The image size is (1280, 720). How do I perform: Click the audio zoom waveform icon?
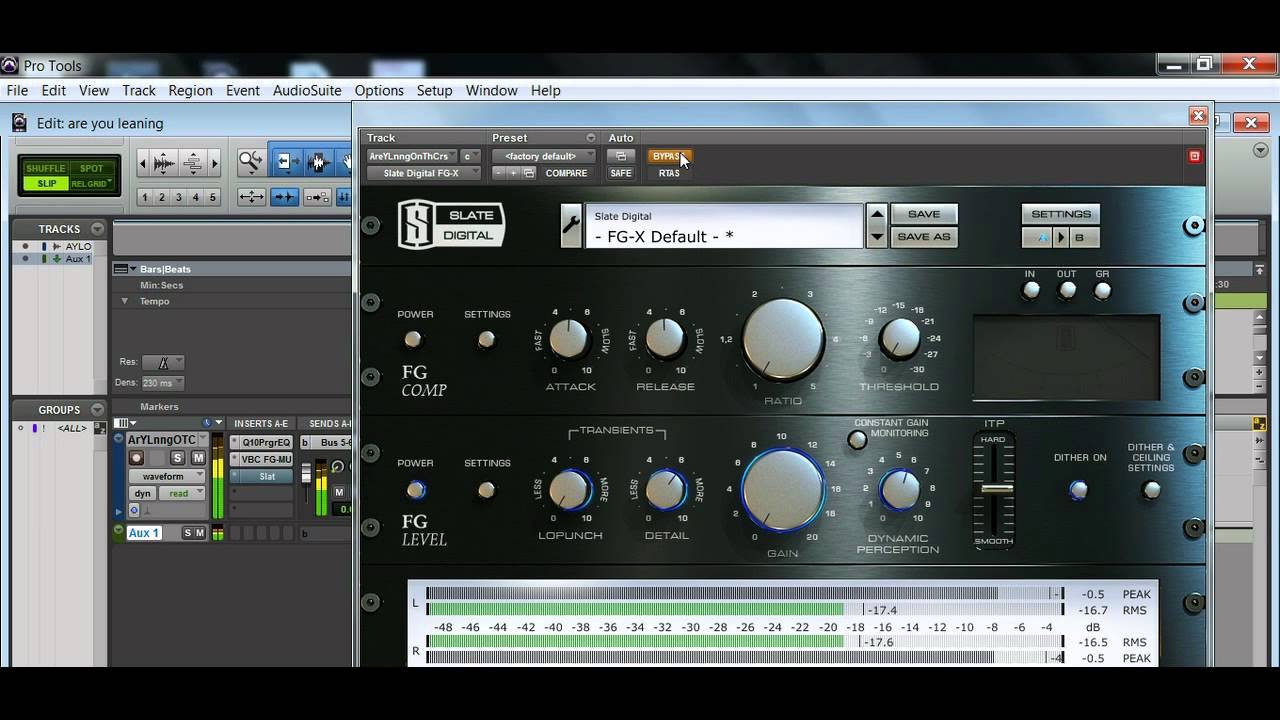pos(164,163)
